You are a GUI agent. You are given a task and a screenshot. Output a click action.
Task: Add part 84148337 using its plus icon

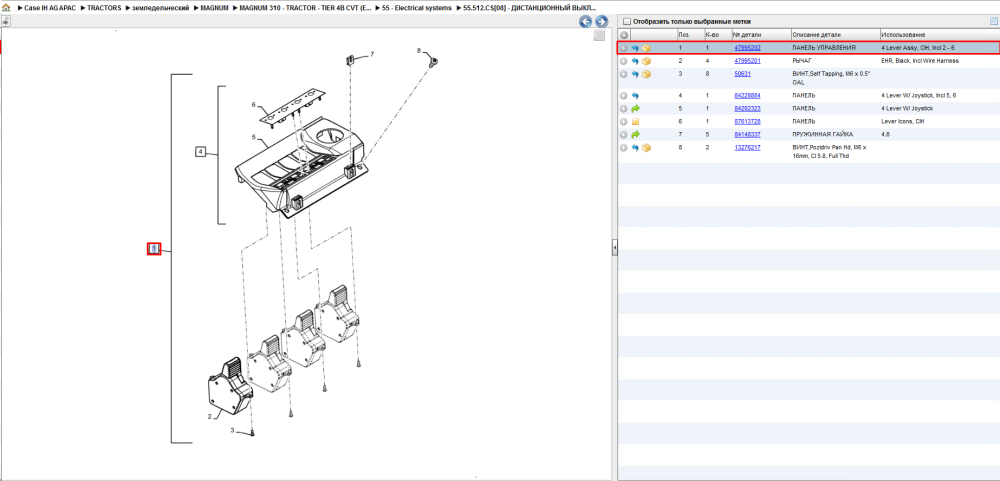pos(624,135)
